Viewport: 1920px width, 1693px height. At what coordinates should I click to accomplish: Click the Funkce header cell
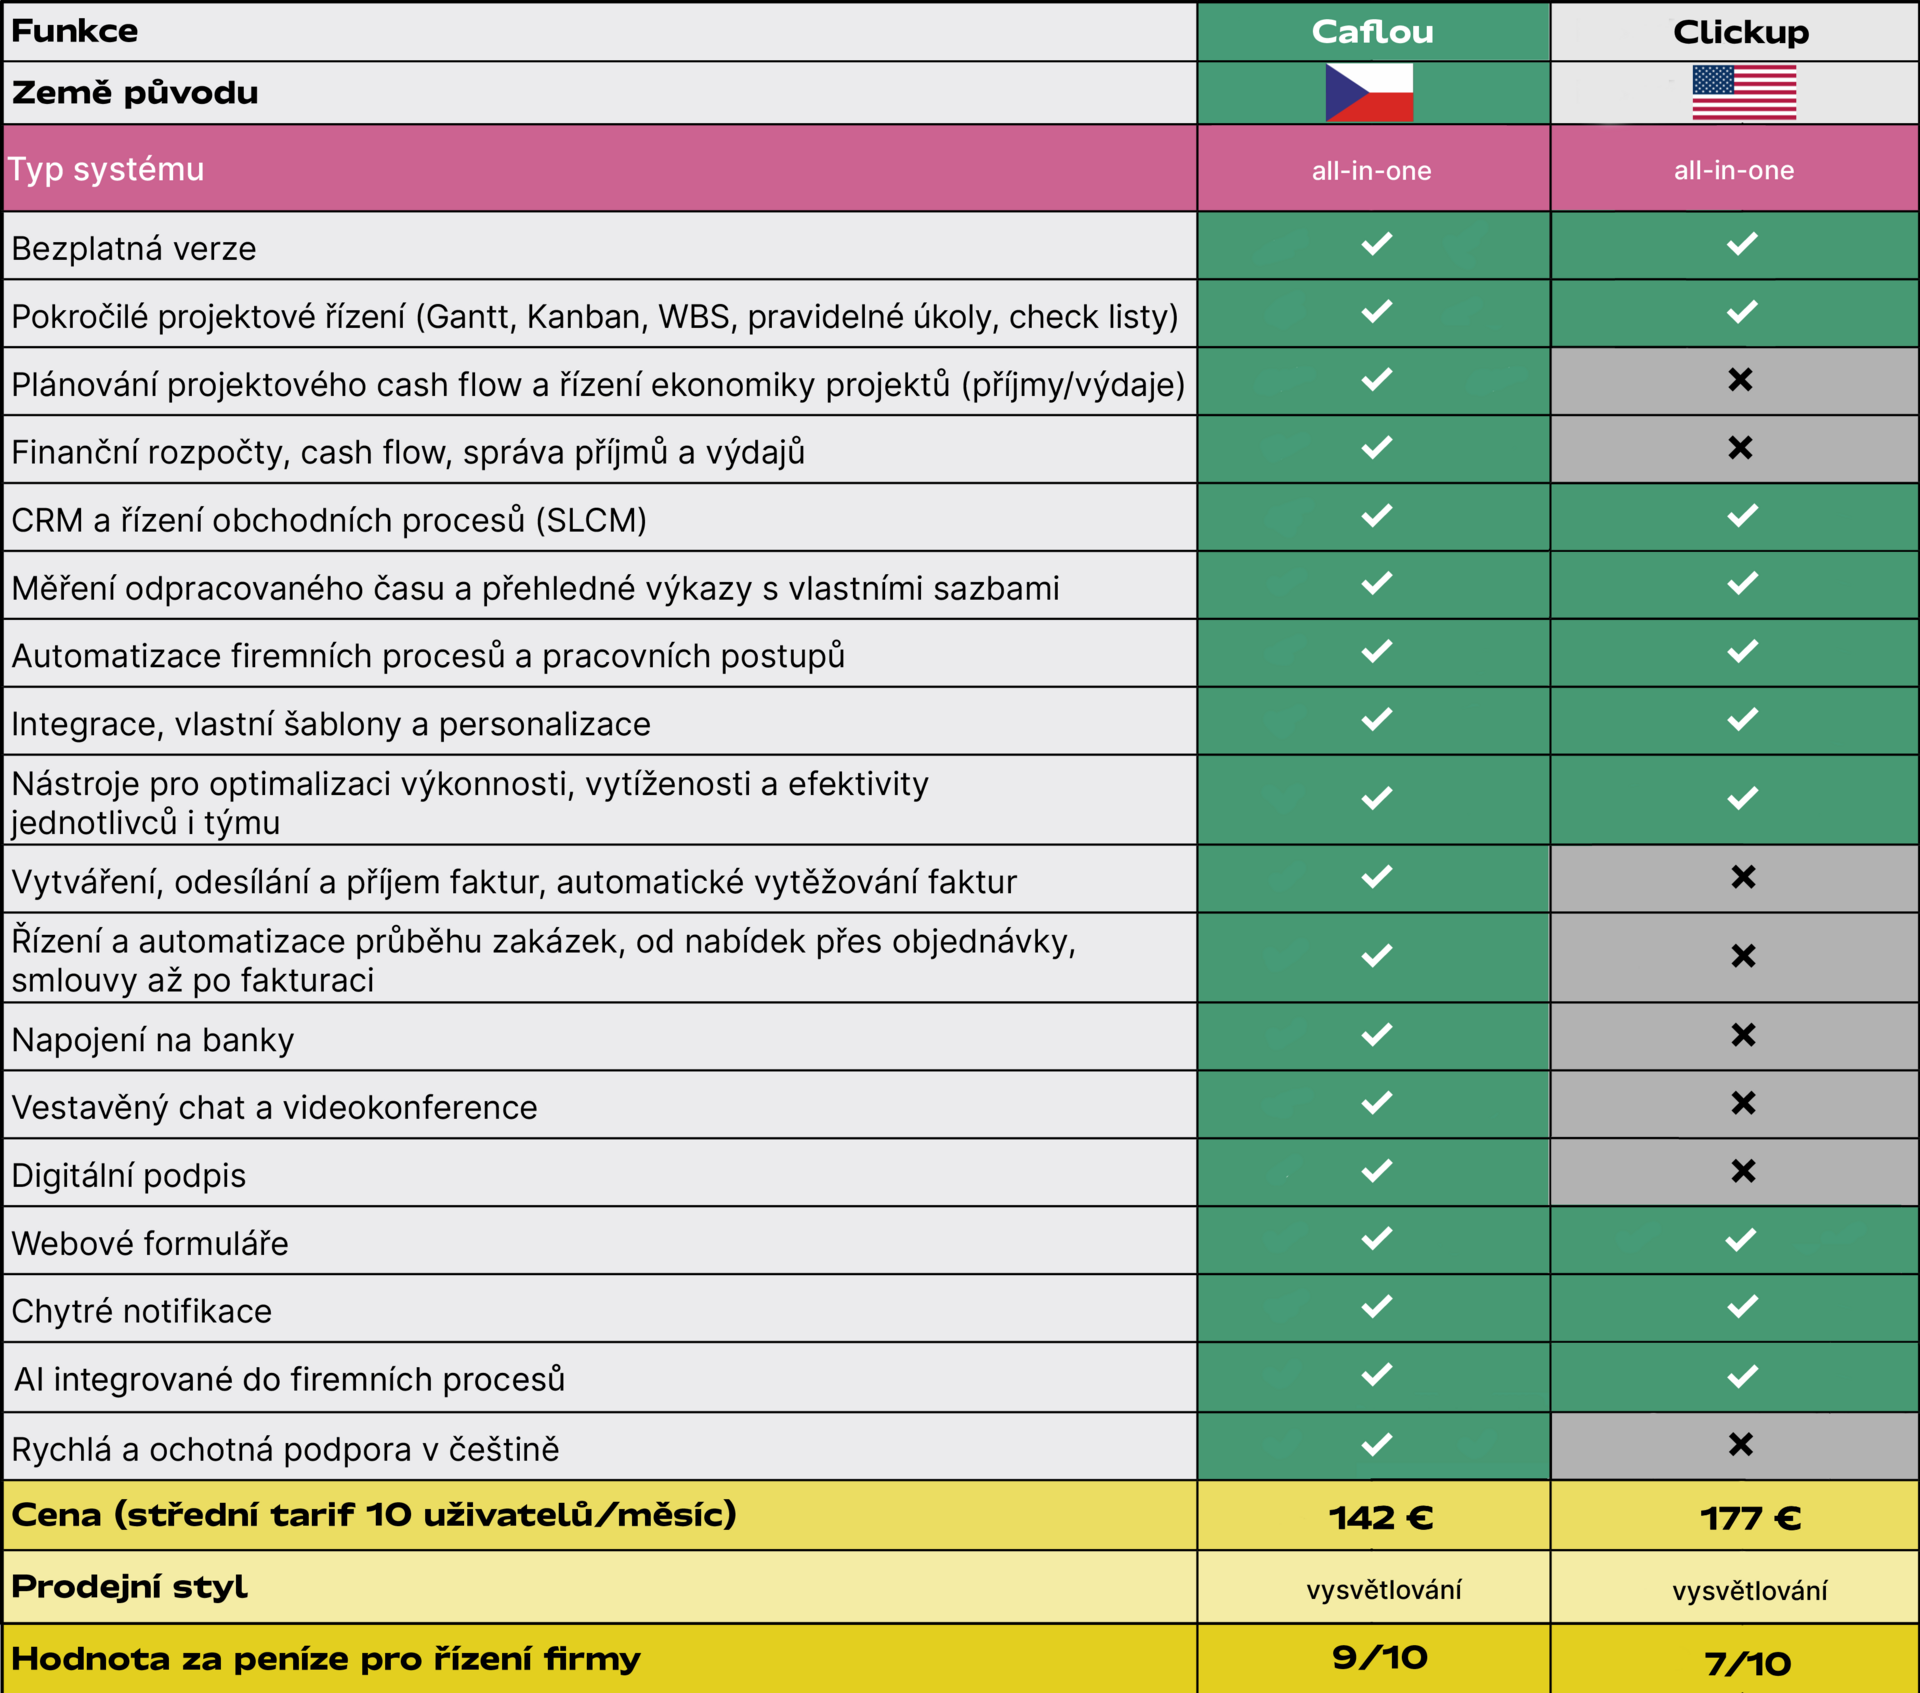click(x=75, y=31)
